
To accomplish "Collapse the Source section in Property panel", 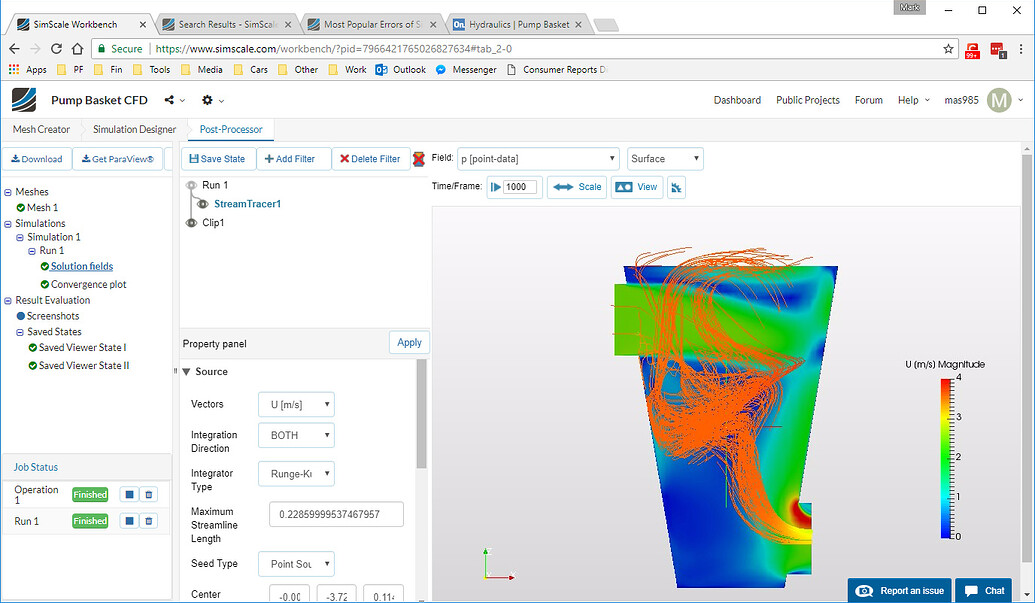I will point(186,371).
